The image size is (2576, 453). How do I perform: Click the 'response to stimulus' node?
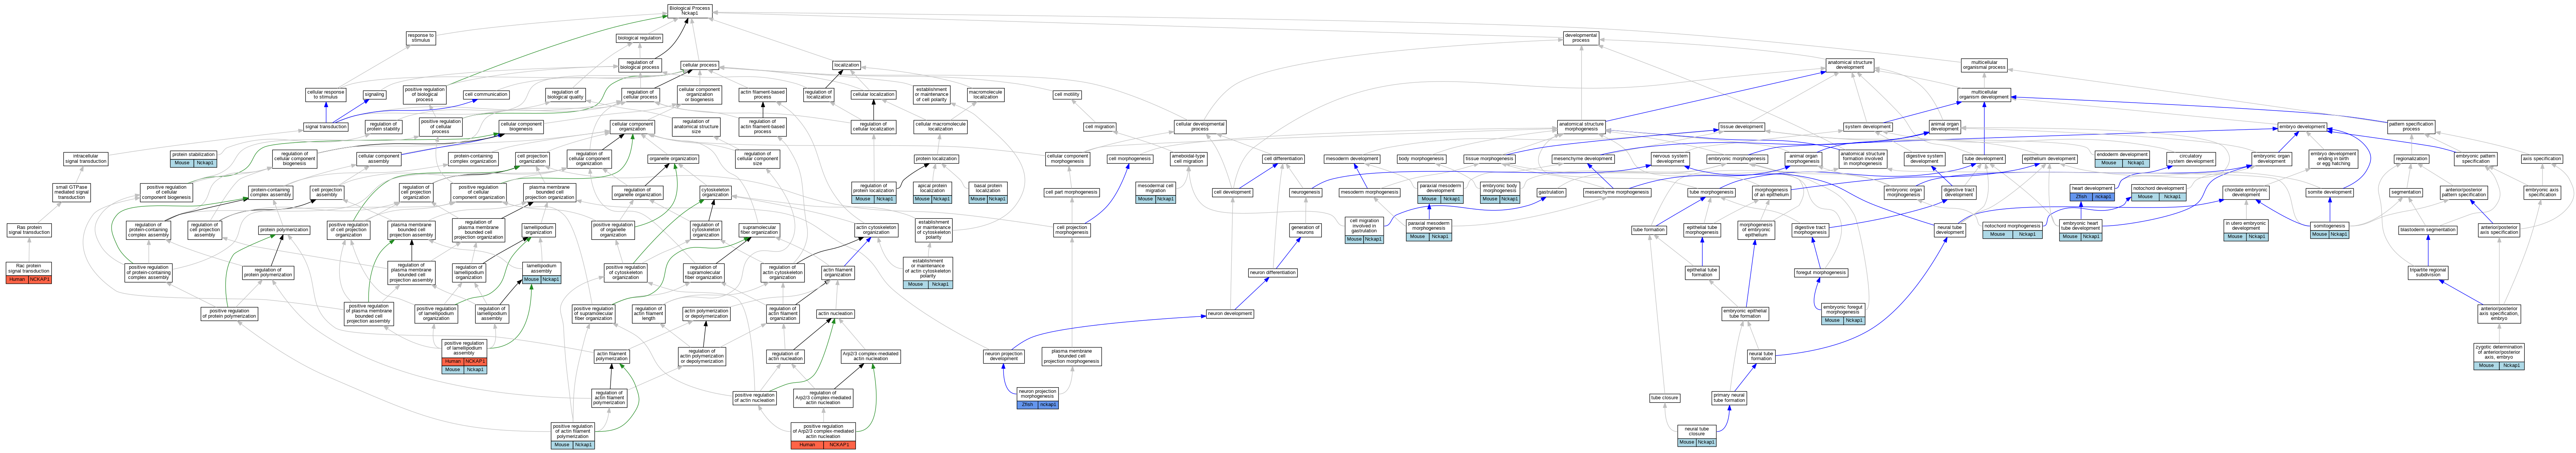pyautogui.click(x=421, y=38)
